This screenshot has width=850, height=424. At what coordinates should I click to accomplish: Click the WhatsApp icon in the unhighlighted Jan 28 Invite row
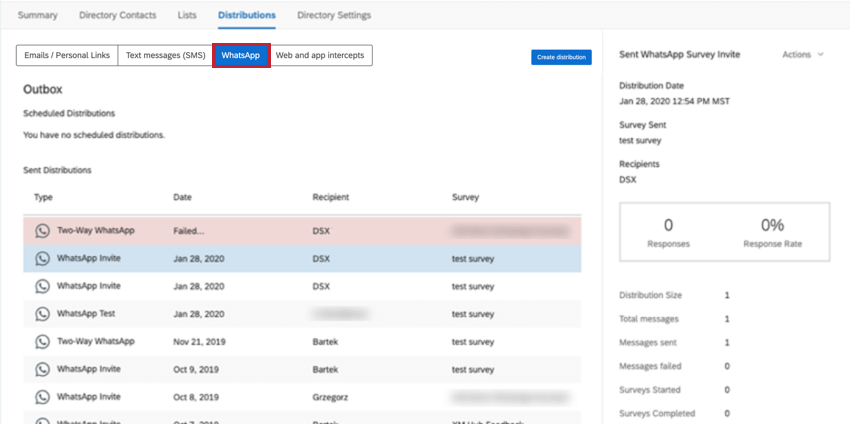coord(42,286)
